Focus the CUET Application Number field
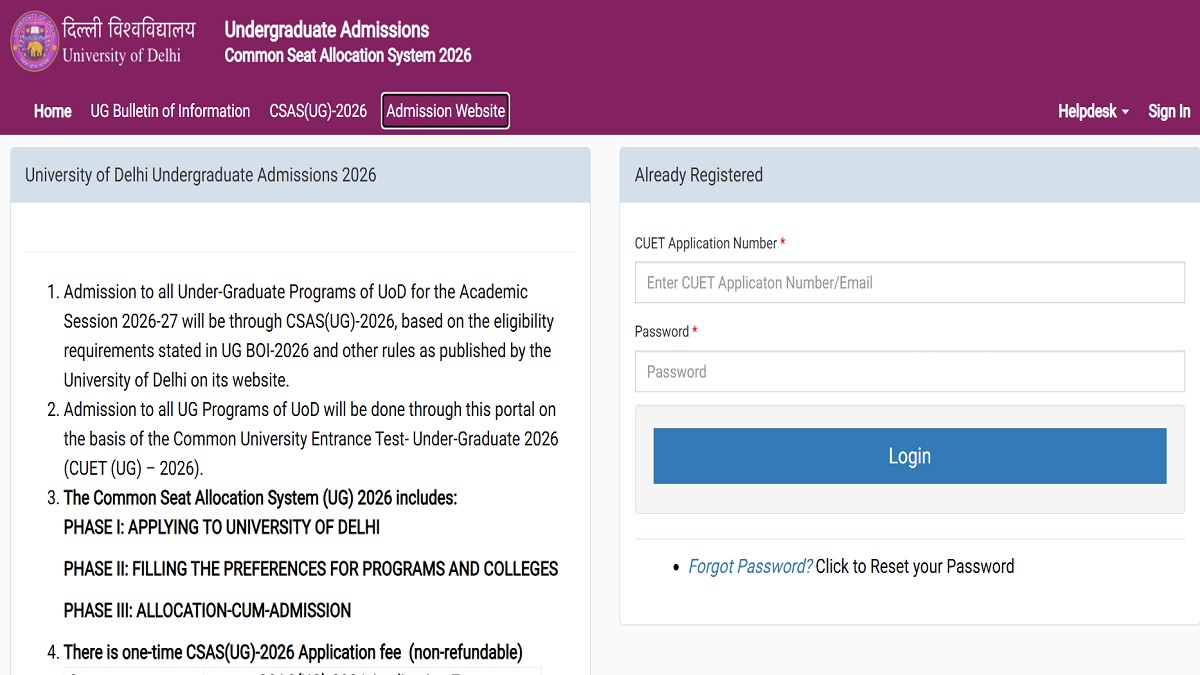This screenshot has height=675, width=1200. click(910, 283)
